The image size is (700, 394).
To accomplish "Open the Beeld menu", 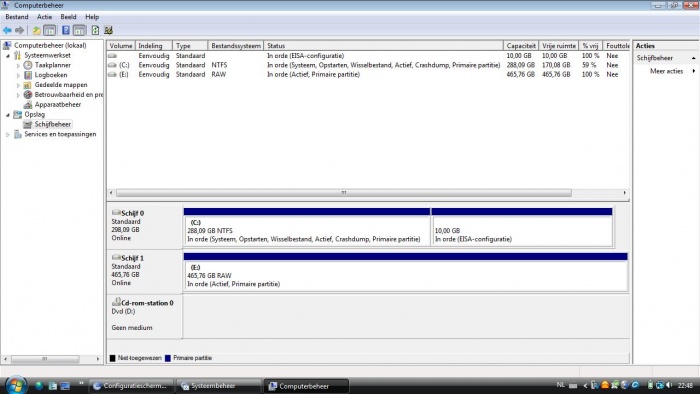I will click(68, 17).
